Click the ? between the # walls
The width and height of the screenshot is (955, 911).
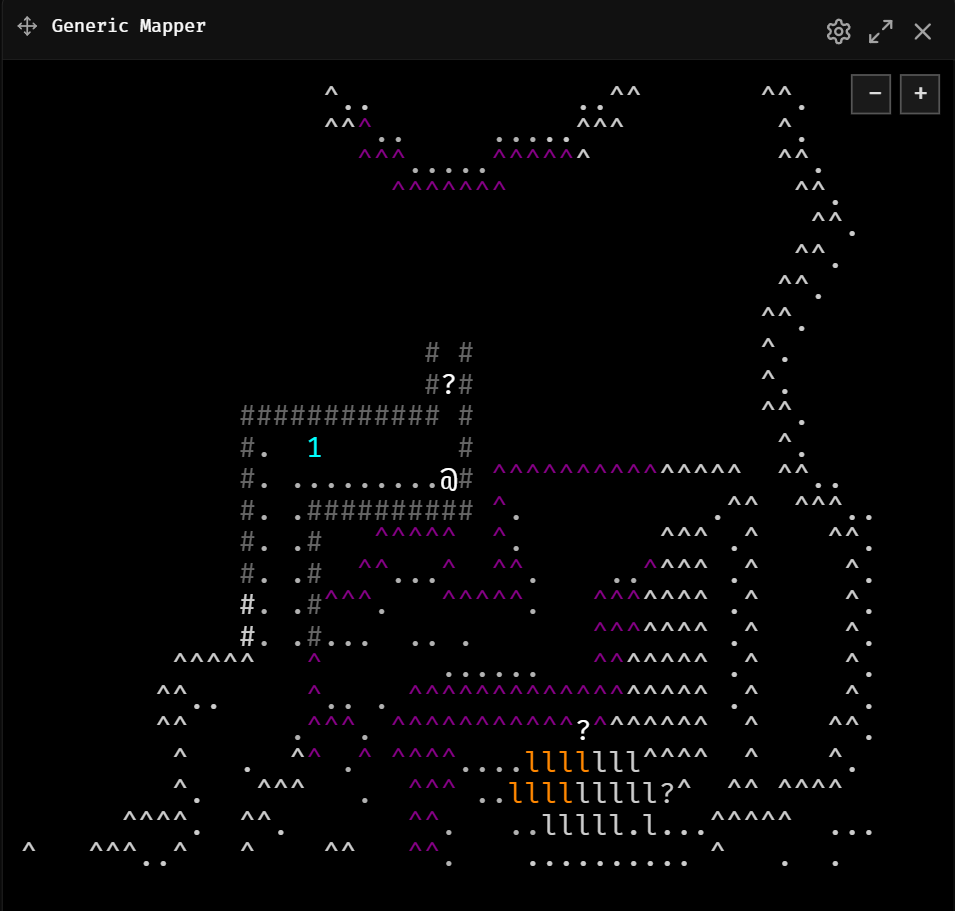448,384
